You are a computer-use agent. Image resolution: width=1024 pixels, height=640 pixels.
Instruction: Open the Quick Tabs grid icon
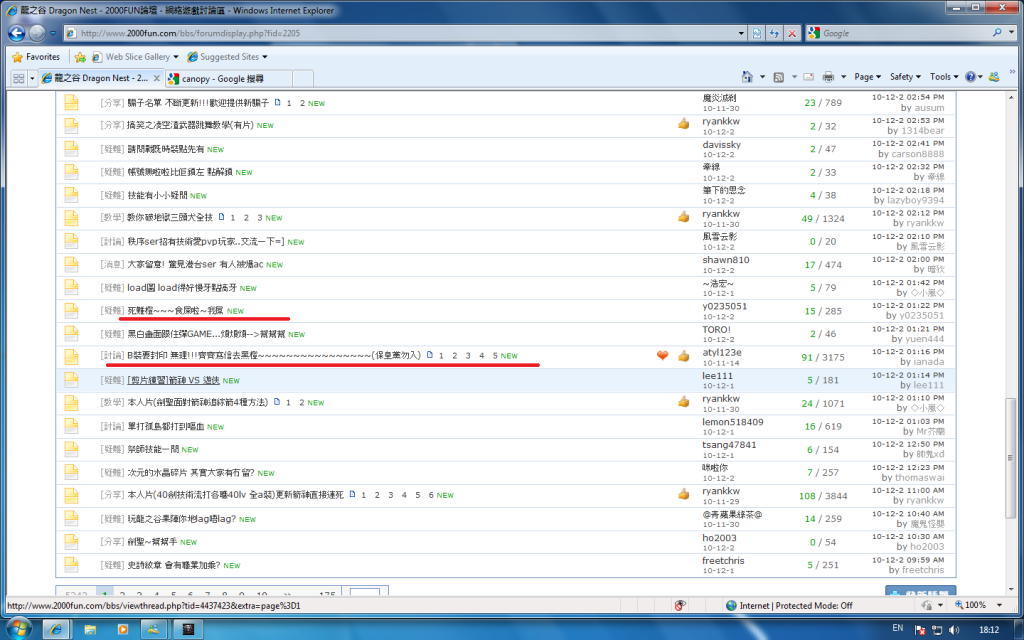point(18,78)
